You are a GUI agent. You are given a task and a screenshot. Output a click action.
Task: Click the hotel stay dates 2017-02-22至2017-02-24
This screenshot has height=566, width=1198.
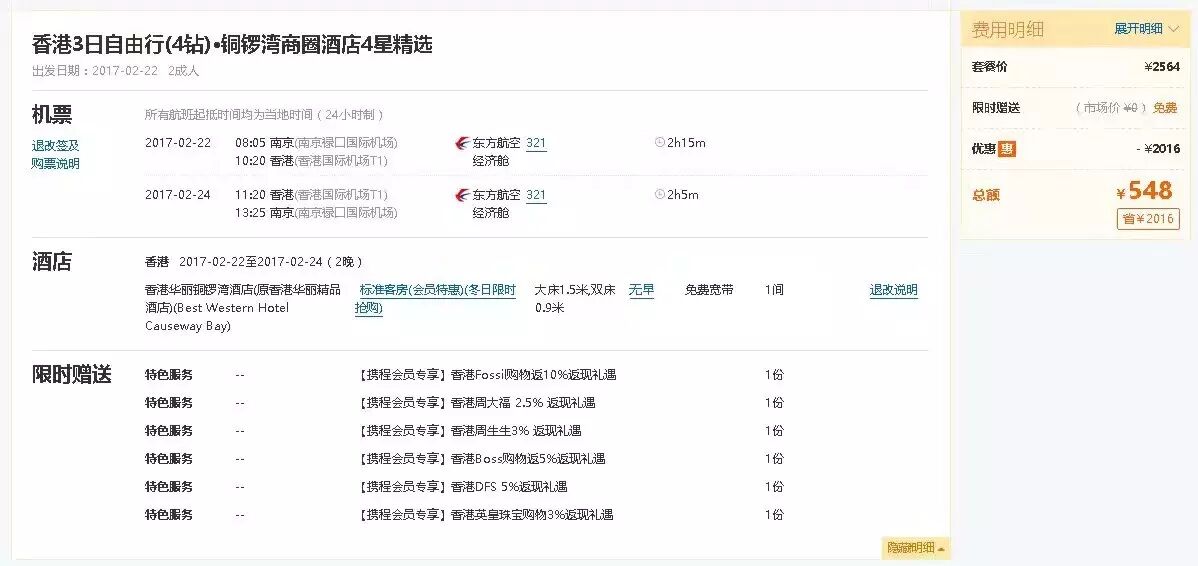(251, 262)
